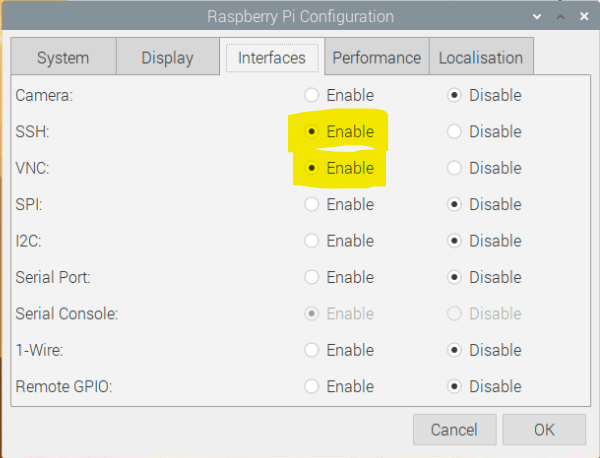The width and height of the screenshot is (600, 458).
Task: Click the Cancel button
Action: coord(455,430)
